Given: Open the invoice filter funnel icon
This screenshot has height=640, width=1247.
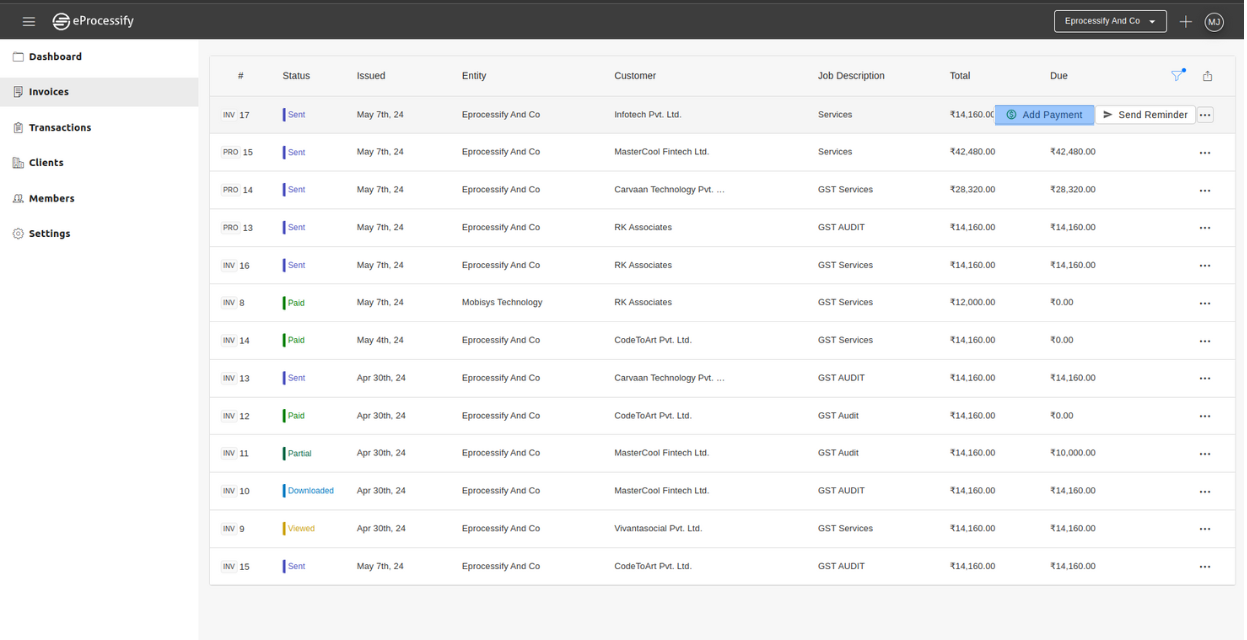Looking at the screenshot, I should pos(1177,76).
